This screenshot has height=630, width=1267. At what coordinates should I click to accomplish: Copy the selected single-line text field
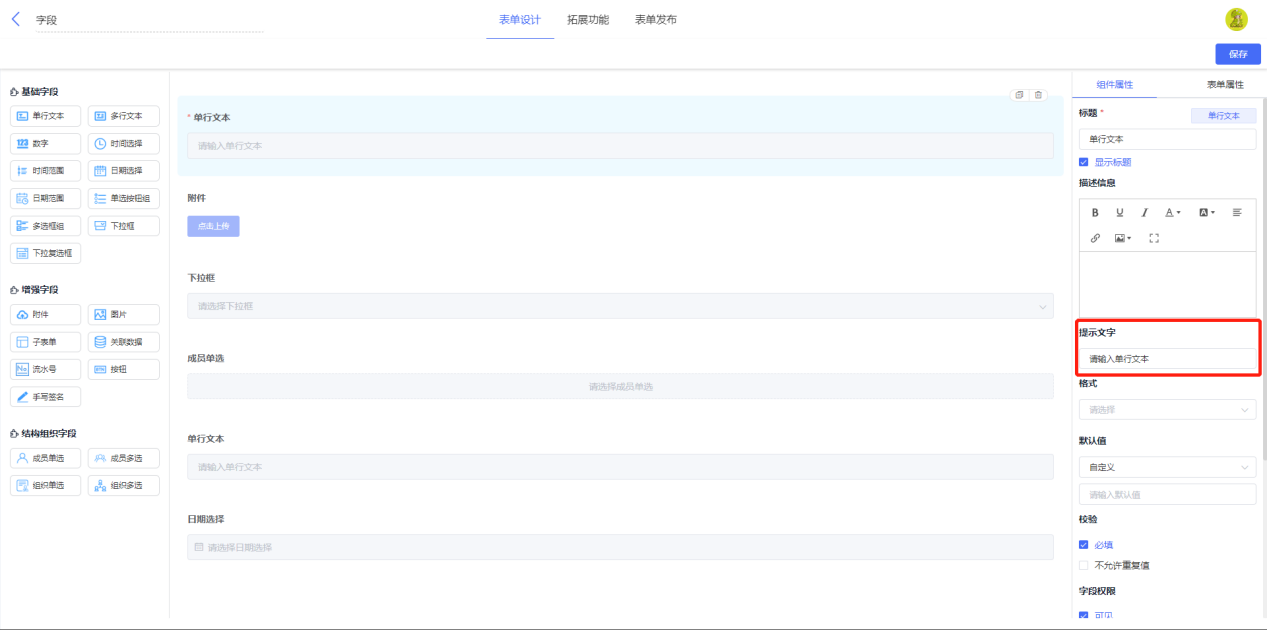click(x=1019, y=95)
